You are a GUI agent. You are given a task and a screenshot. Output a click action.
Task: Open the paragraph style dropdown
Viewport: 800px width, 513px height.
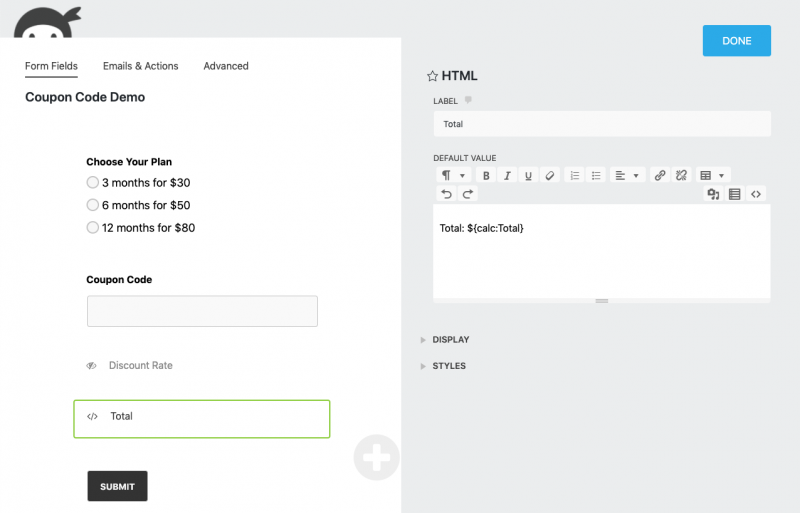453,175
